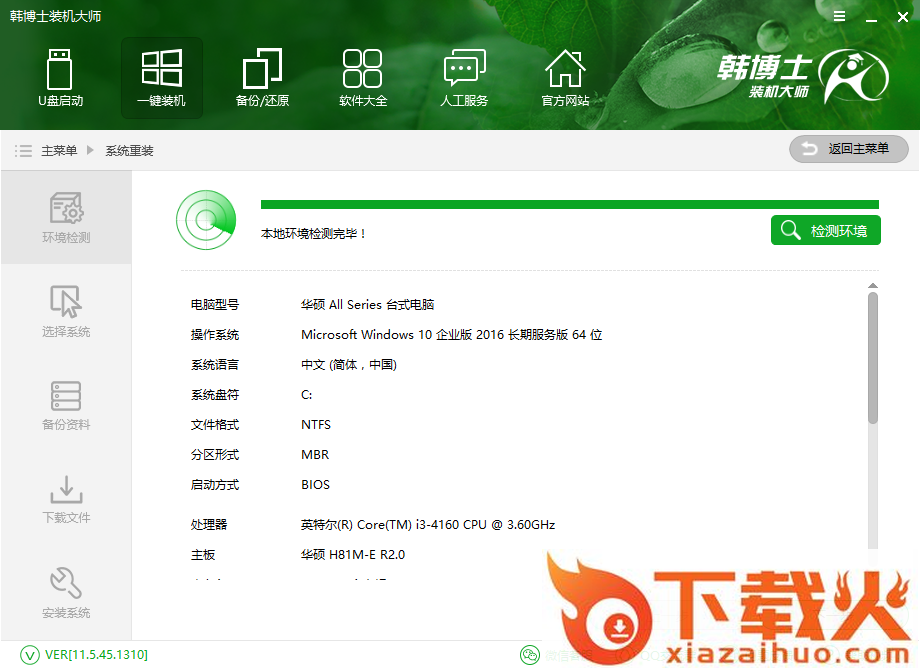This screenshot has width=920, height=670.
Task: Click the green detection progress bar
Action: (570, 204)
